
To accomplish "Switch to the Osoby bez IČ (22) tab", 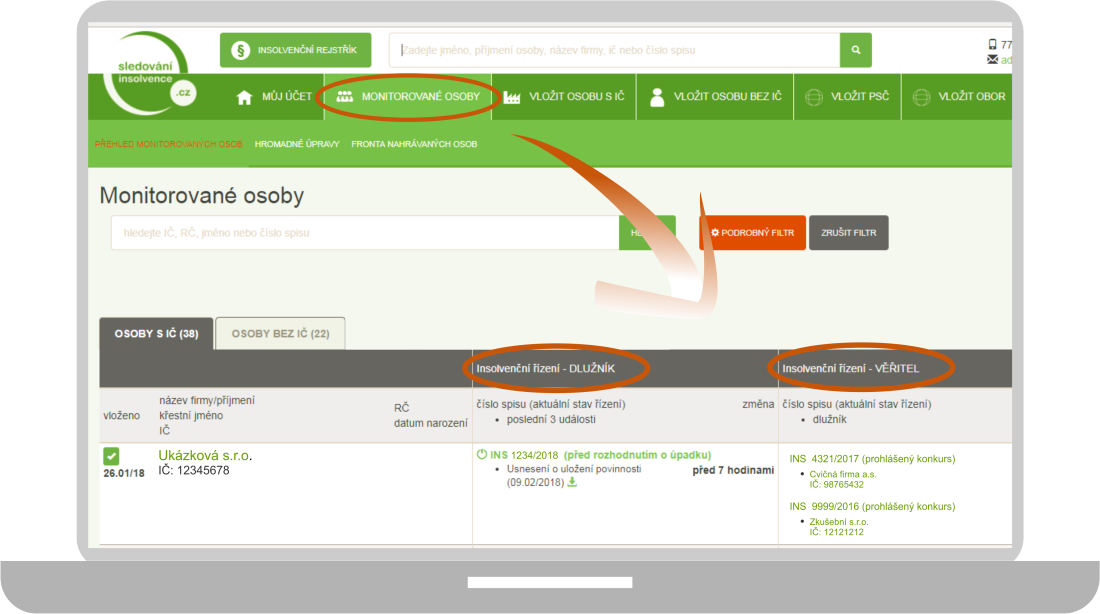I will point(280,333).
